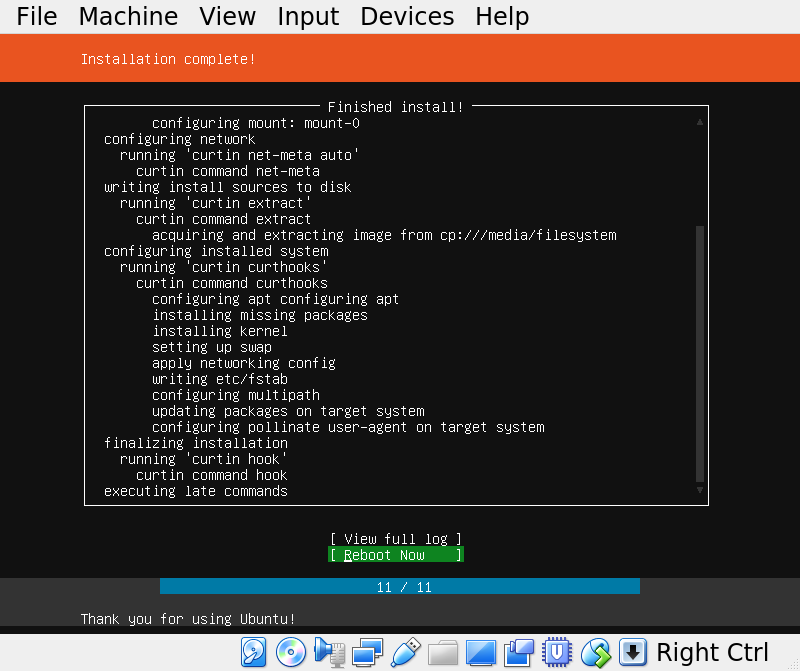Open the Input menu
The height and width of the screenshot is (671, 800).
[x=307, y=16]
